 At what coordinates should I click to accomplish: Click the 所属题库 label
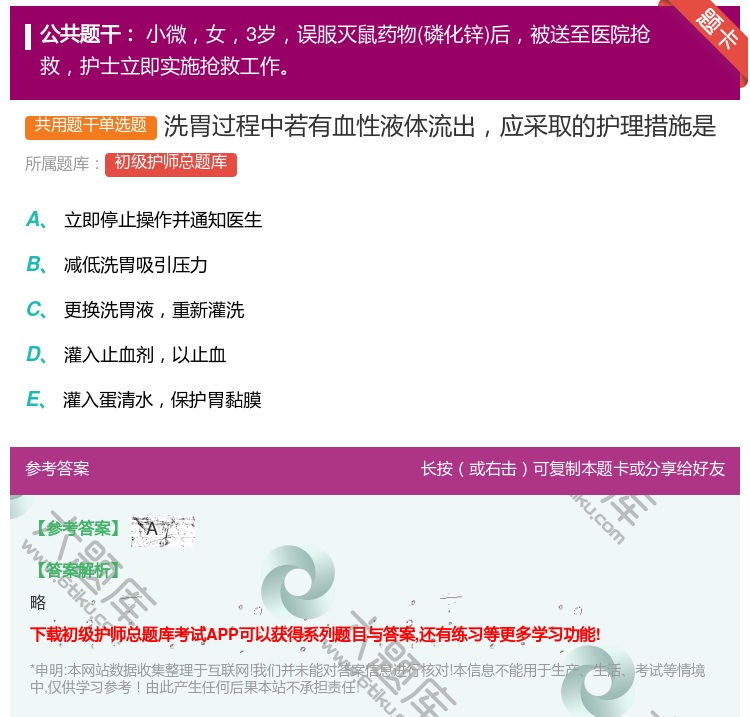[62, 164]
